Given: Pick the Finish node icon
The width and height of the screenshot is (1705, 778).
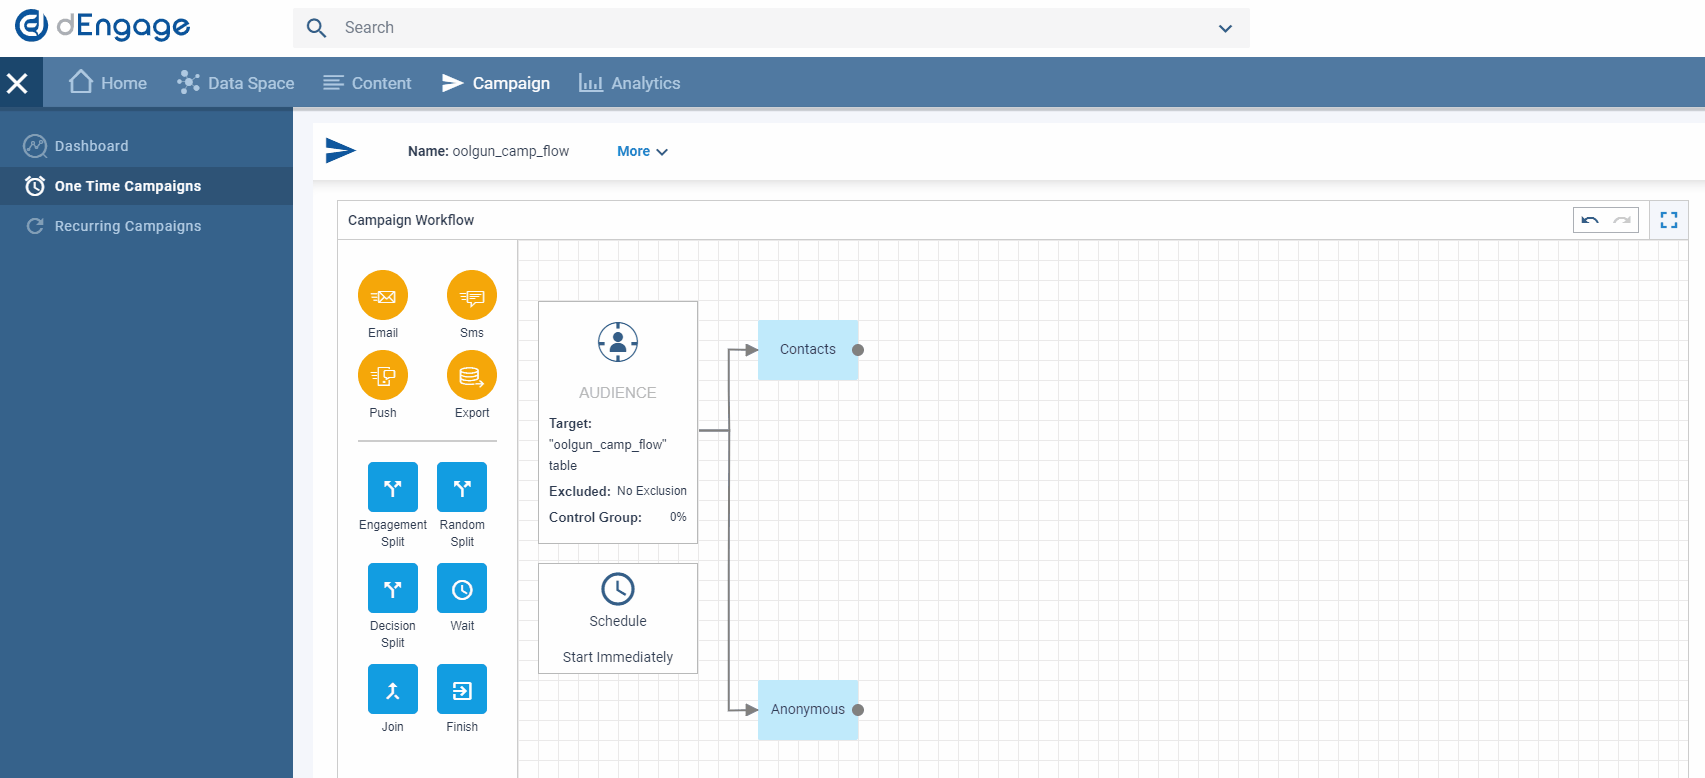Looking at the screenshot, I should [x=462, y=689].
